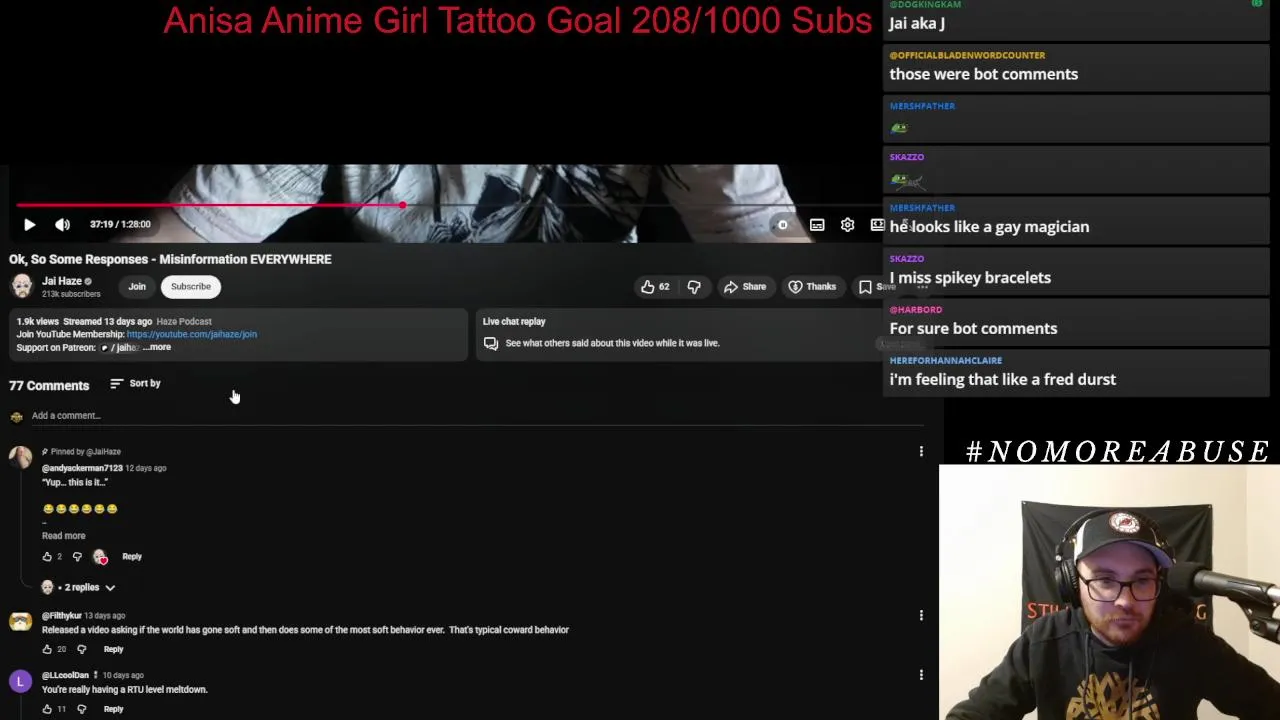Like the @LLcoolDan comment
This screenshot has height=720, width=1280.
(47, 710)
